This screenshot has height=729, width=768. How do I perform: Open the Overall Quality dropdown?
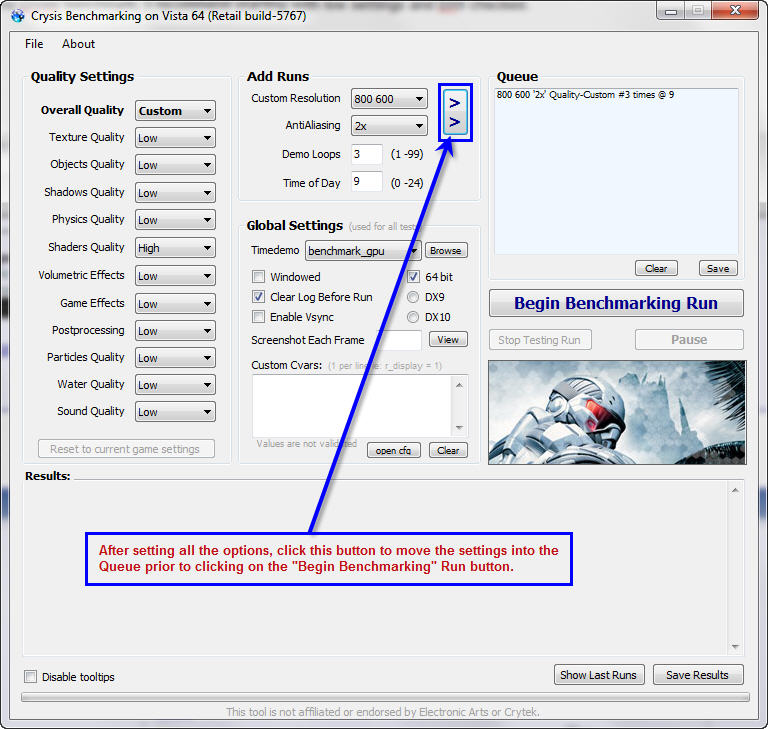pyautogui.click(x=175, y=111)
